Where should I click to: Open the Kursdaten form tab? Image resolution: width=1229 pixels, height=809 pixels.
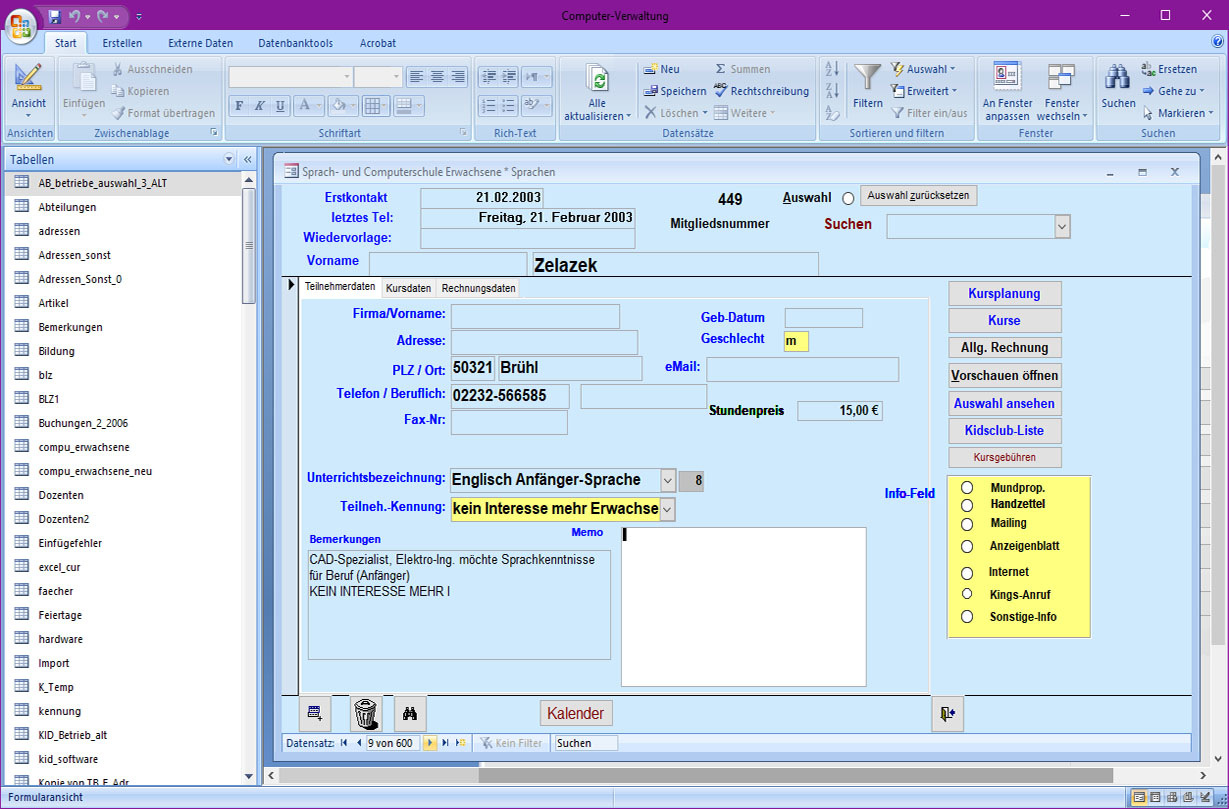pyautogui.click(x=408, y=288)
